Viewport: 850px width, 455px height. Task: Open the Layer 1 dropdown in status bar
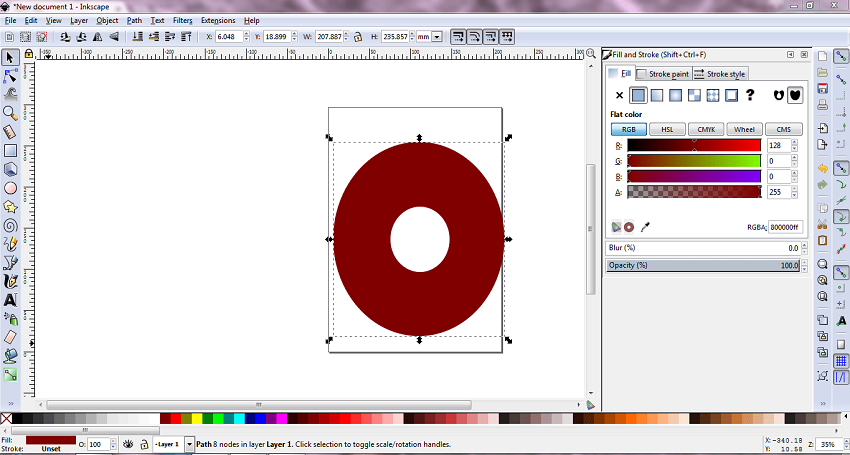point(170,444)
